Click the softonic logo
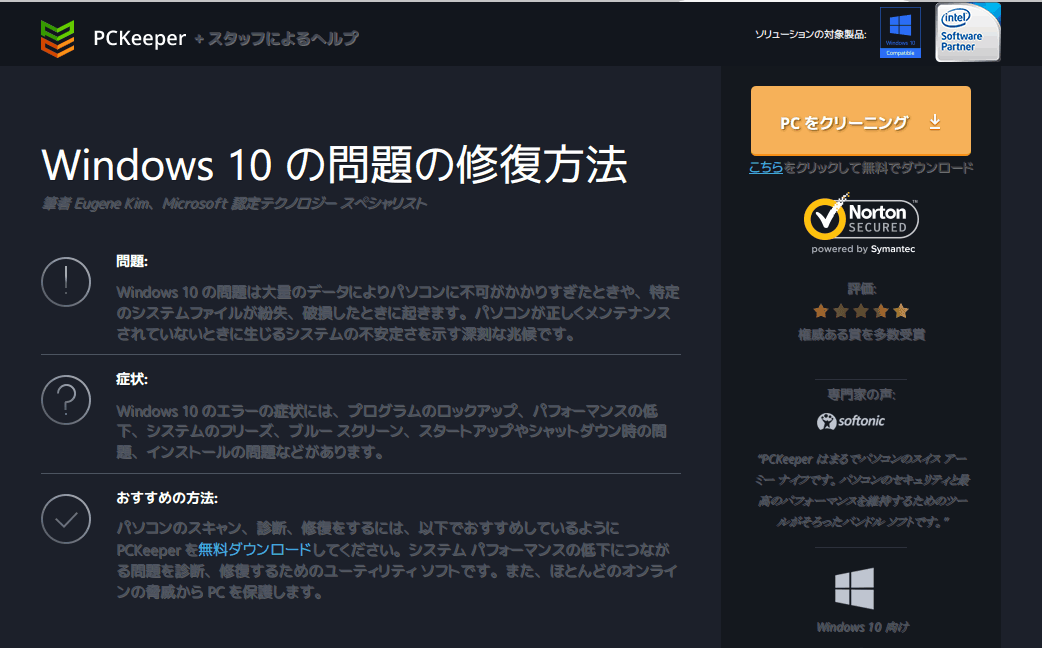 point(851,421)
